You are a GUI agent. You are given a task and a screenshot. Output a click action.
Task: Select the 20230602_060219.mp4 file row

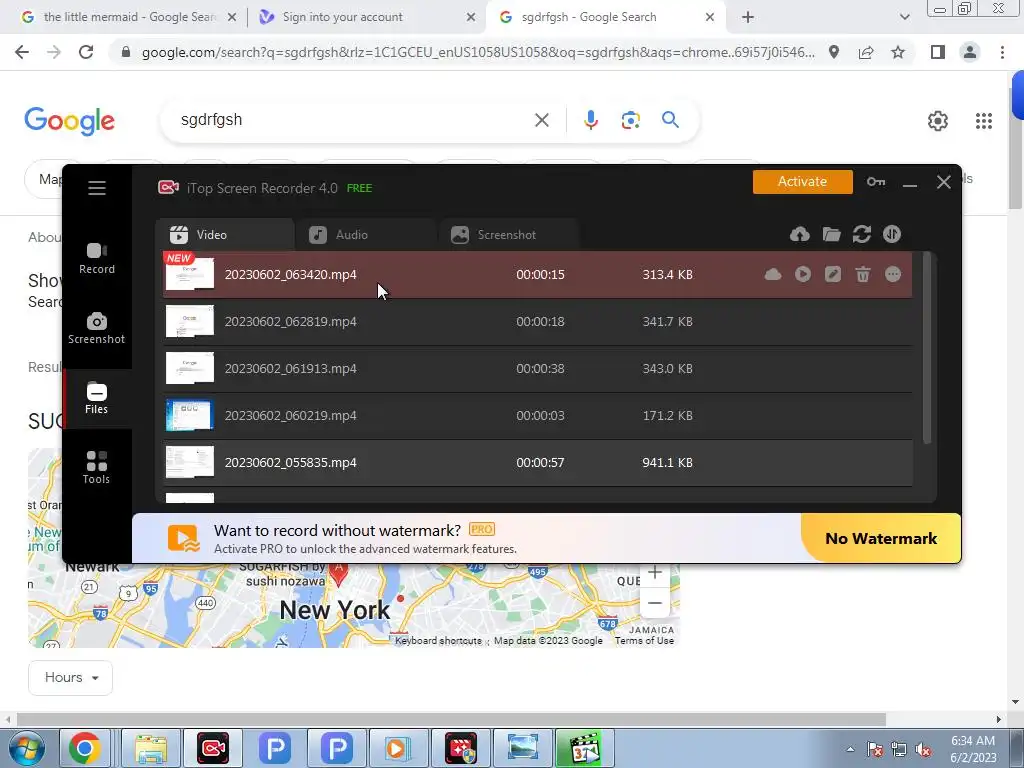tap(537, 415)
